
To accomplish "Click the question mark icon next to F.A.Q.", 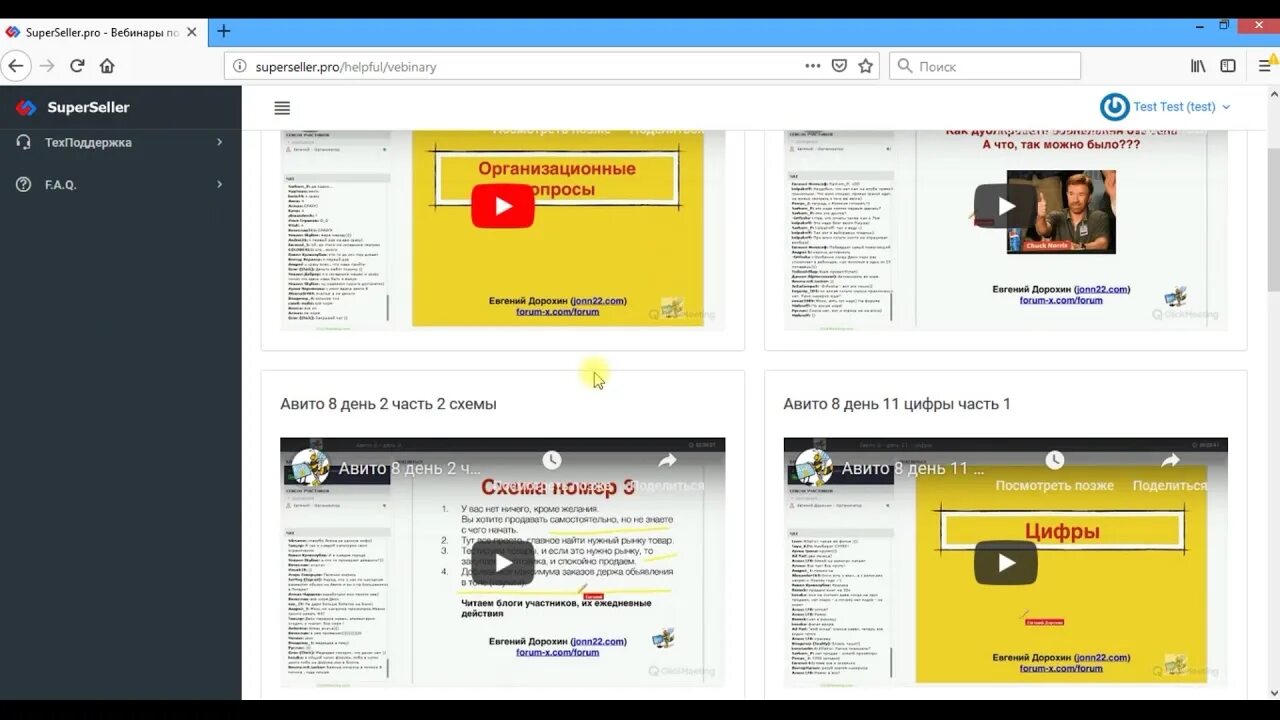I will tap(23, 184).
